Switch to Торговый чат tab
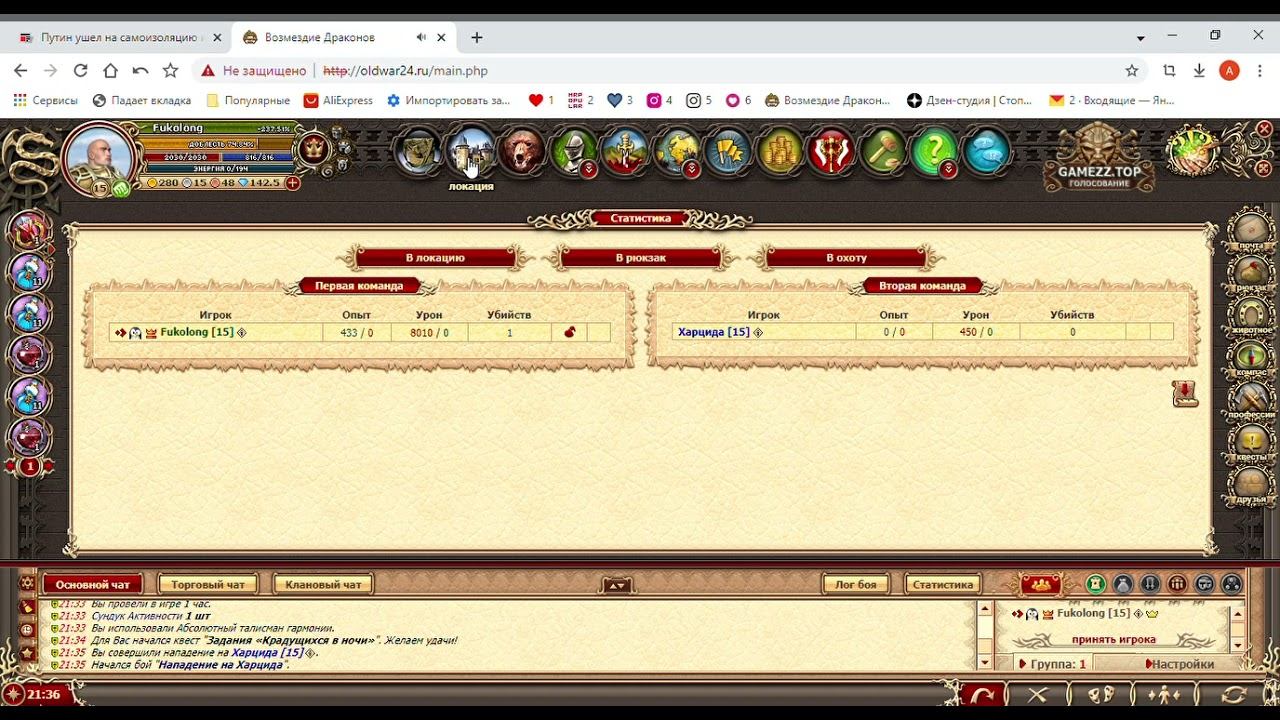The height and width of the screenshot is (720, 1280). pos(208,585)
